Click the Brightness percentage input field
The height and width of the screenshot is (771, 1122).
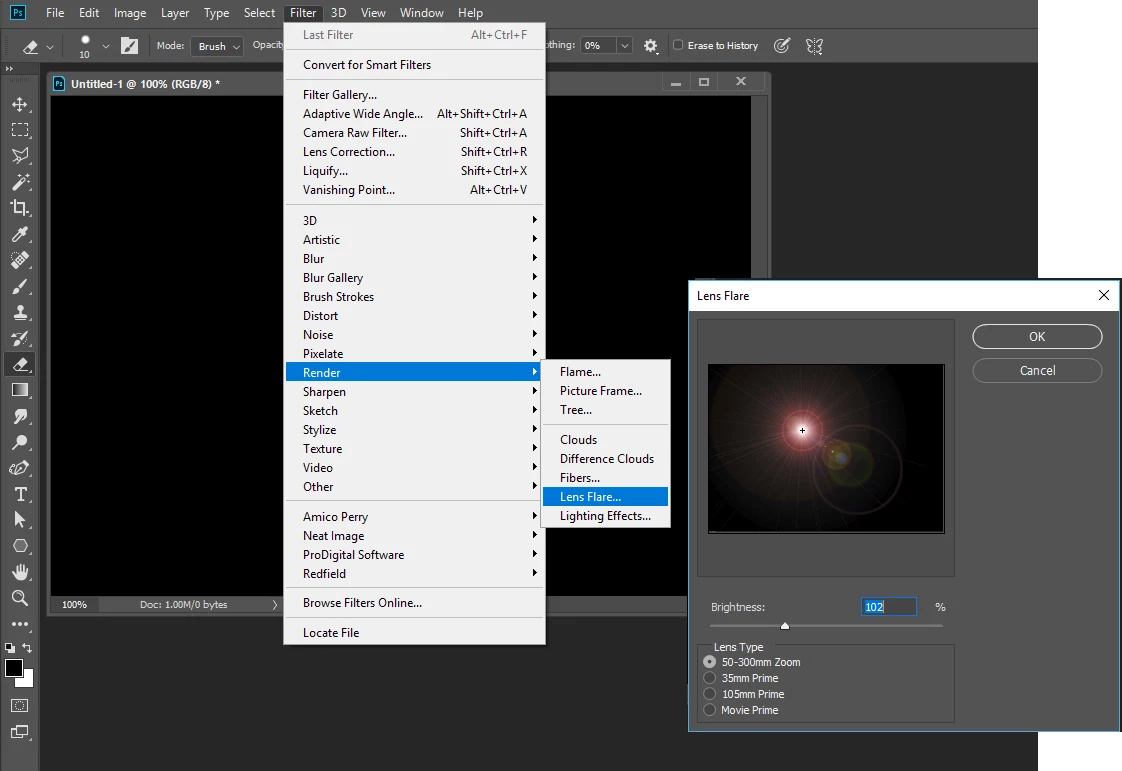(888, 607)
